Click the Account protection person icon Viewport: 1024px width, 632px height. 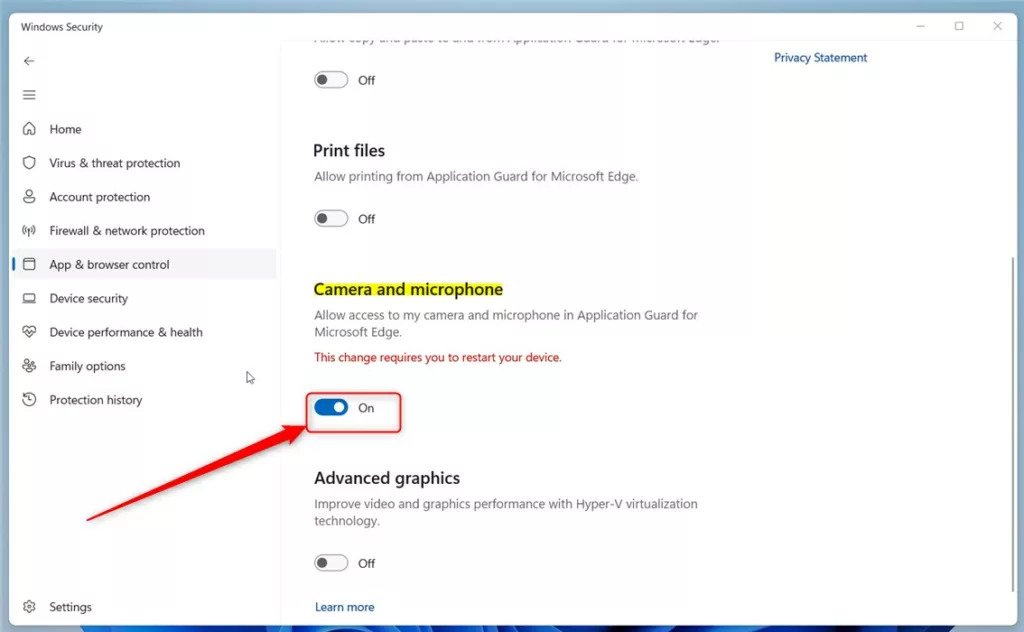pos(29,197)
